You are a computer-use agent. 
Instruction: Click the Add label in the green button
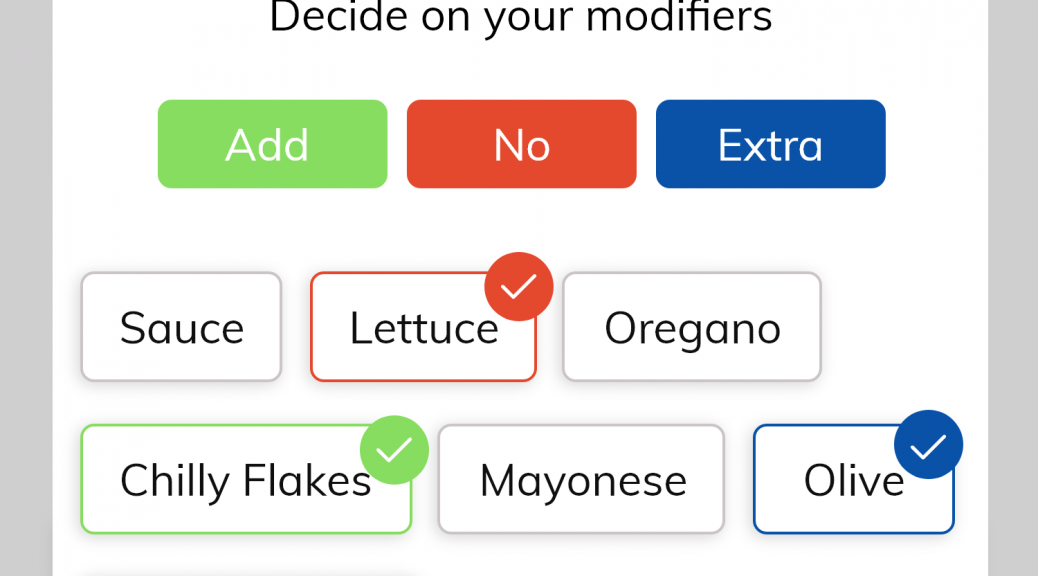pyautogui.click(x=267, y=145)
